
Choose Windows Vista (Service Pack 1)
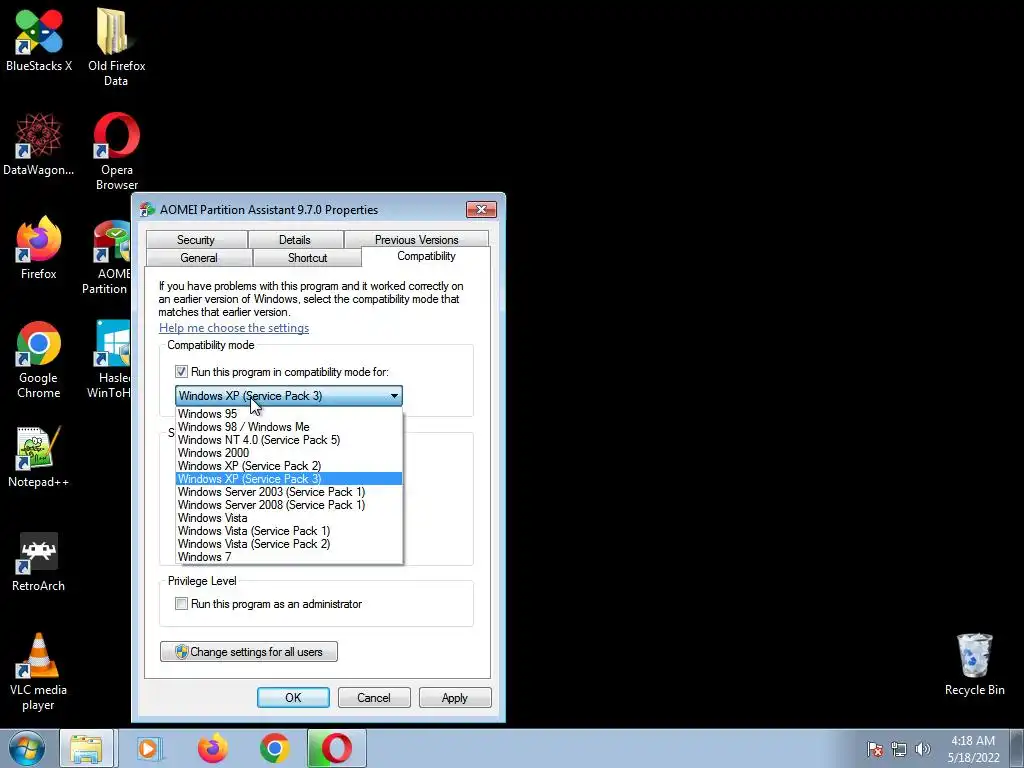pos(289,531)
